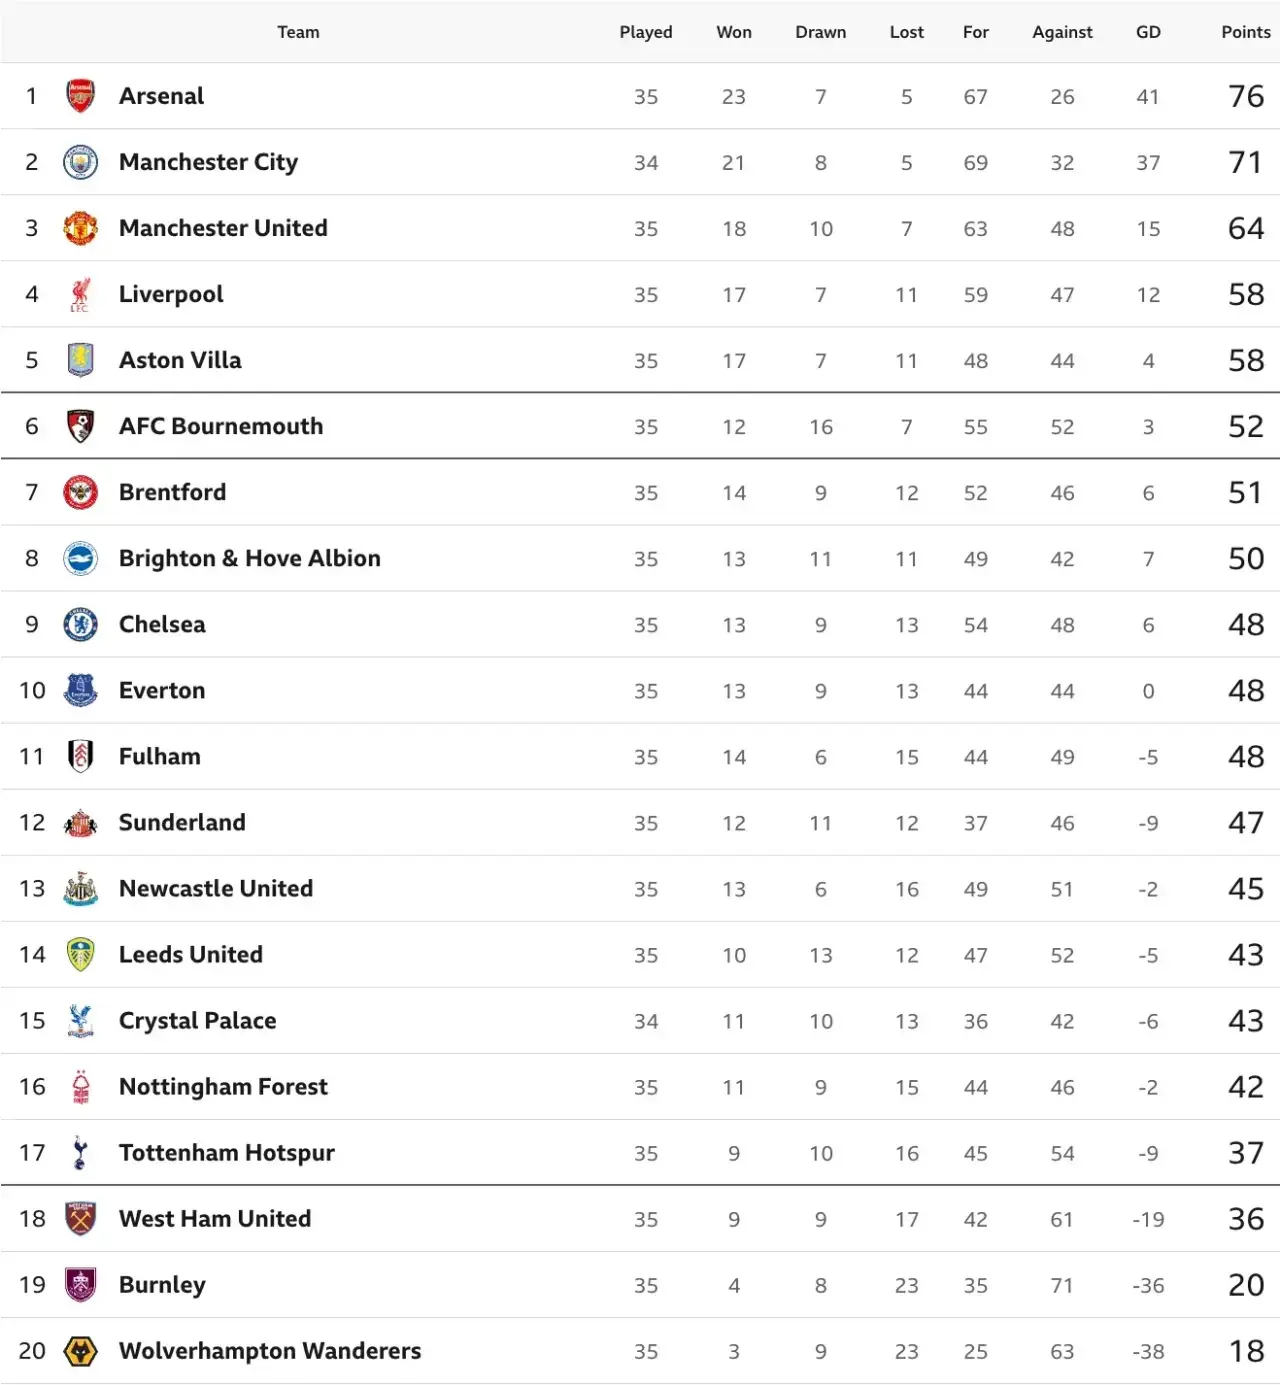Click the Arsenal club crest
1280x1385 pixels.
point(80,96)
